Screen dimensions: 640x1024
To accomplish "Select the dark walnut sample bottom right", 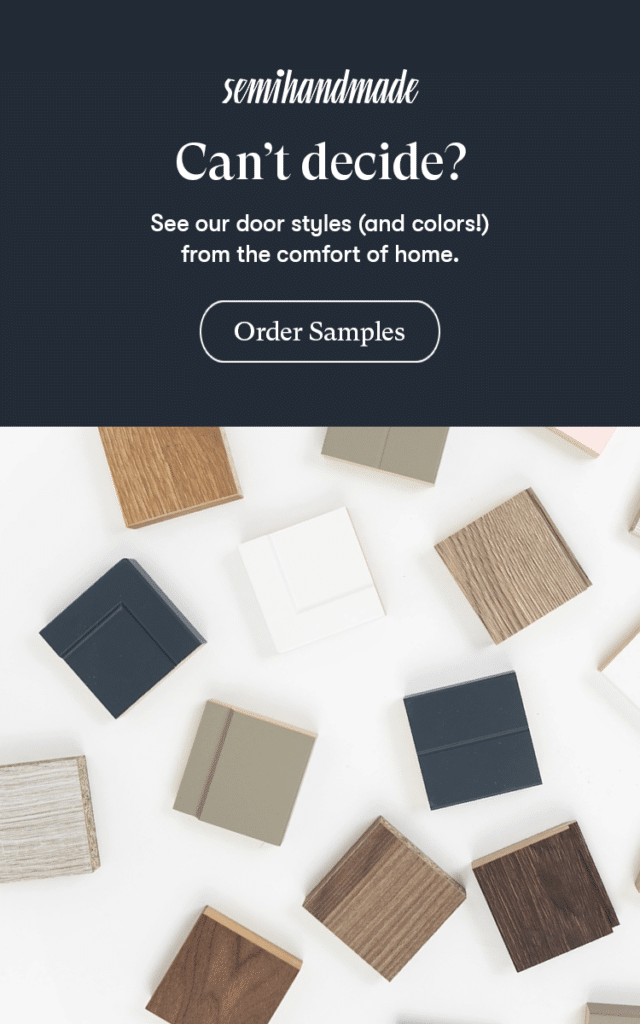I will [x=545, y=896].
